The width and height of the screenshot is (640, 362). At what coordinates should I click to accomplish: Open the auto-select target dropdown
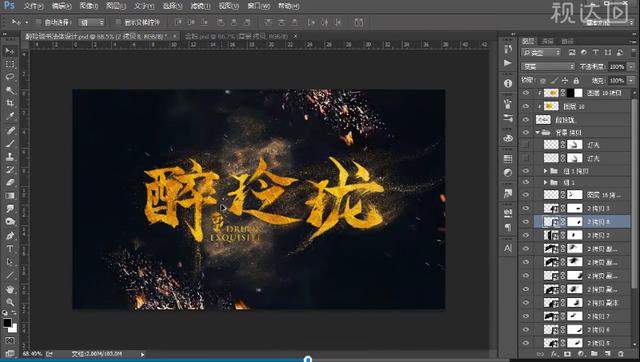[x=91, y=22]
